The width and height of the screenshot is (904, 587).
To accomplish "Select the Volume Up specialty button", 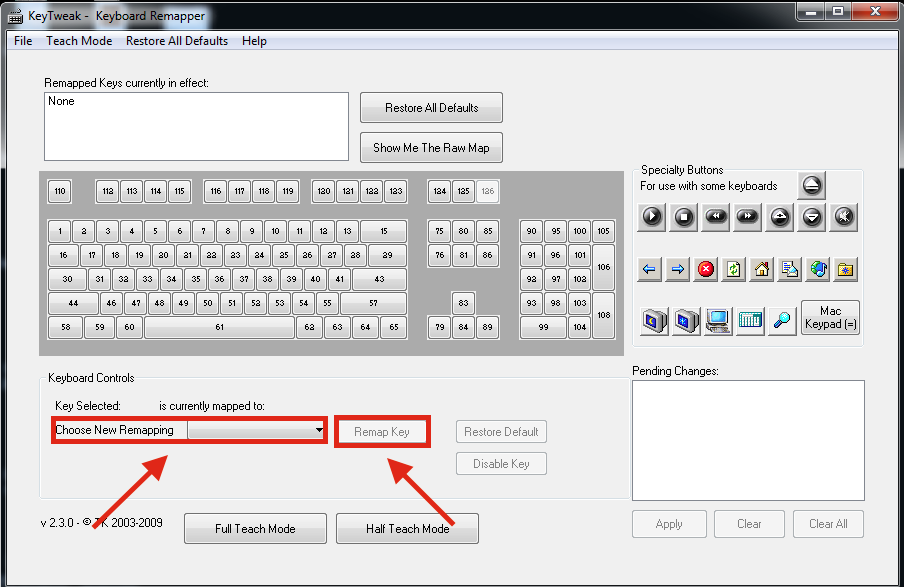I will [780, 217].
